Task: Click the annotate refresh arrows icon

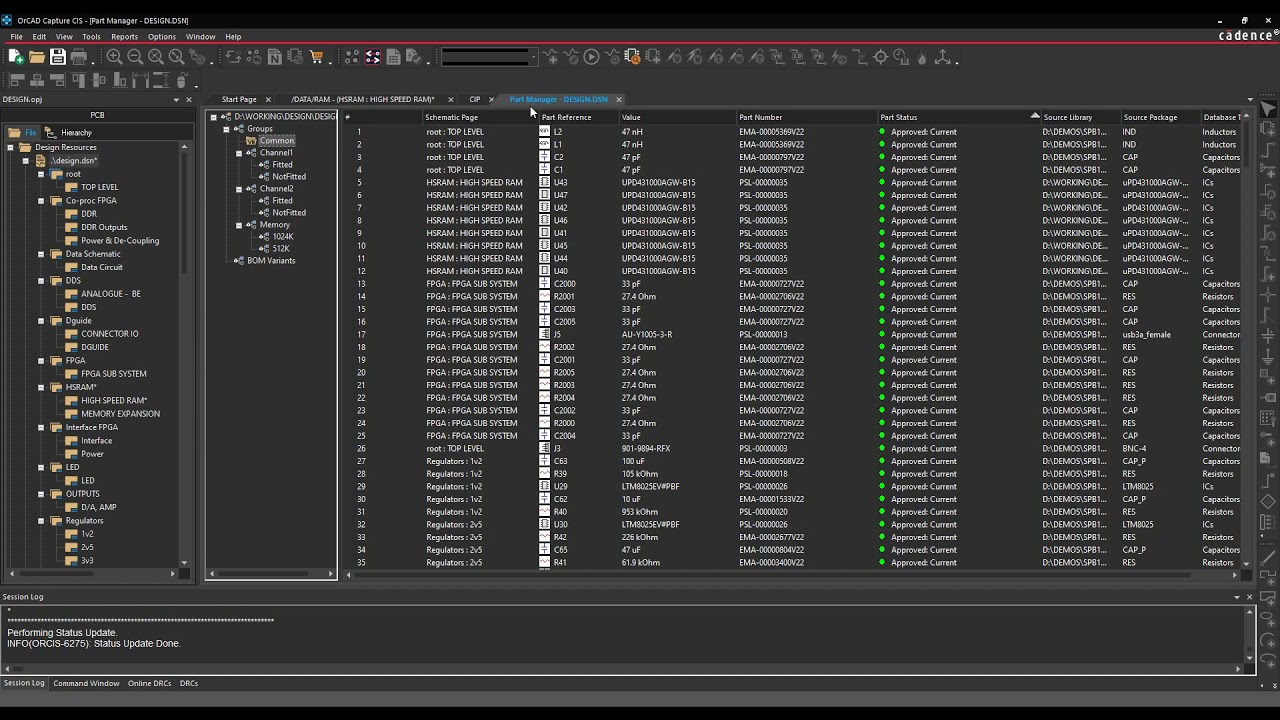Action: tap(233, 57)
